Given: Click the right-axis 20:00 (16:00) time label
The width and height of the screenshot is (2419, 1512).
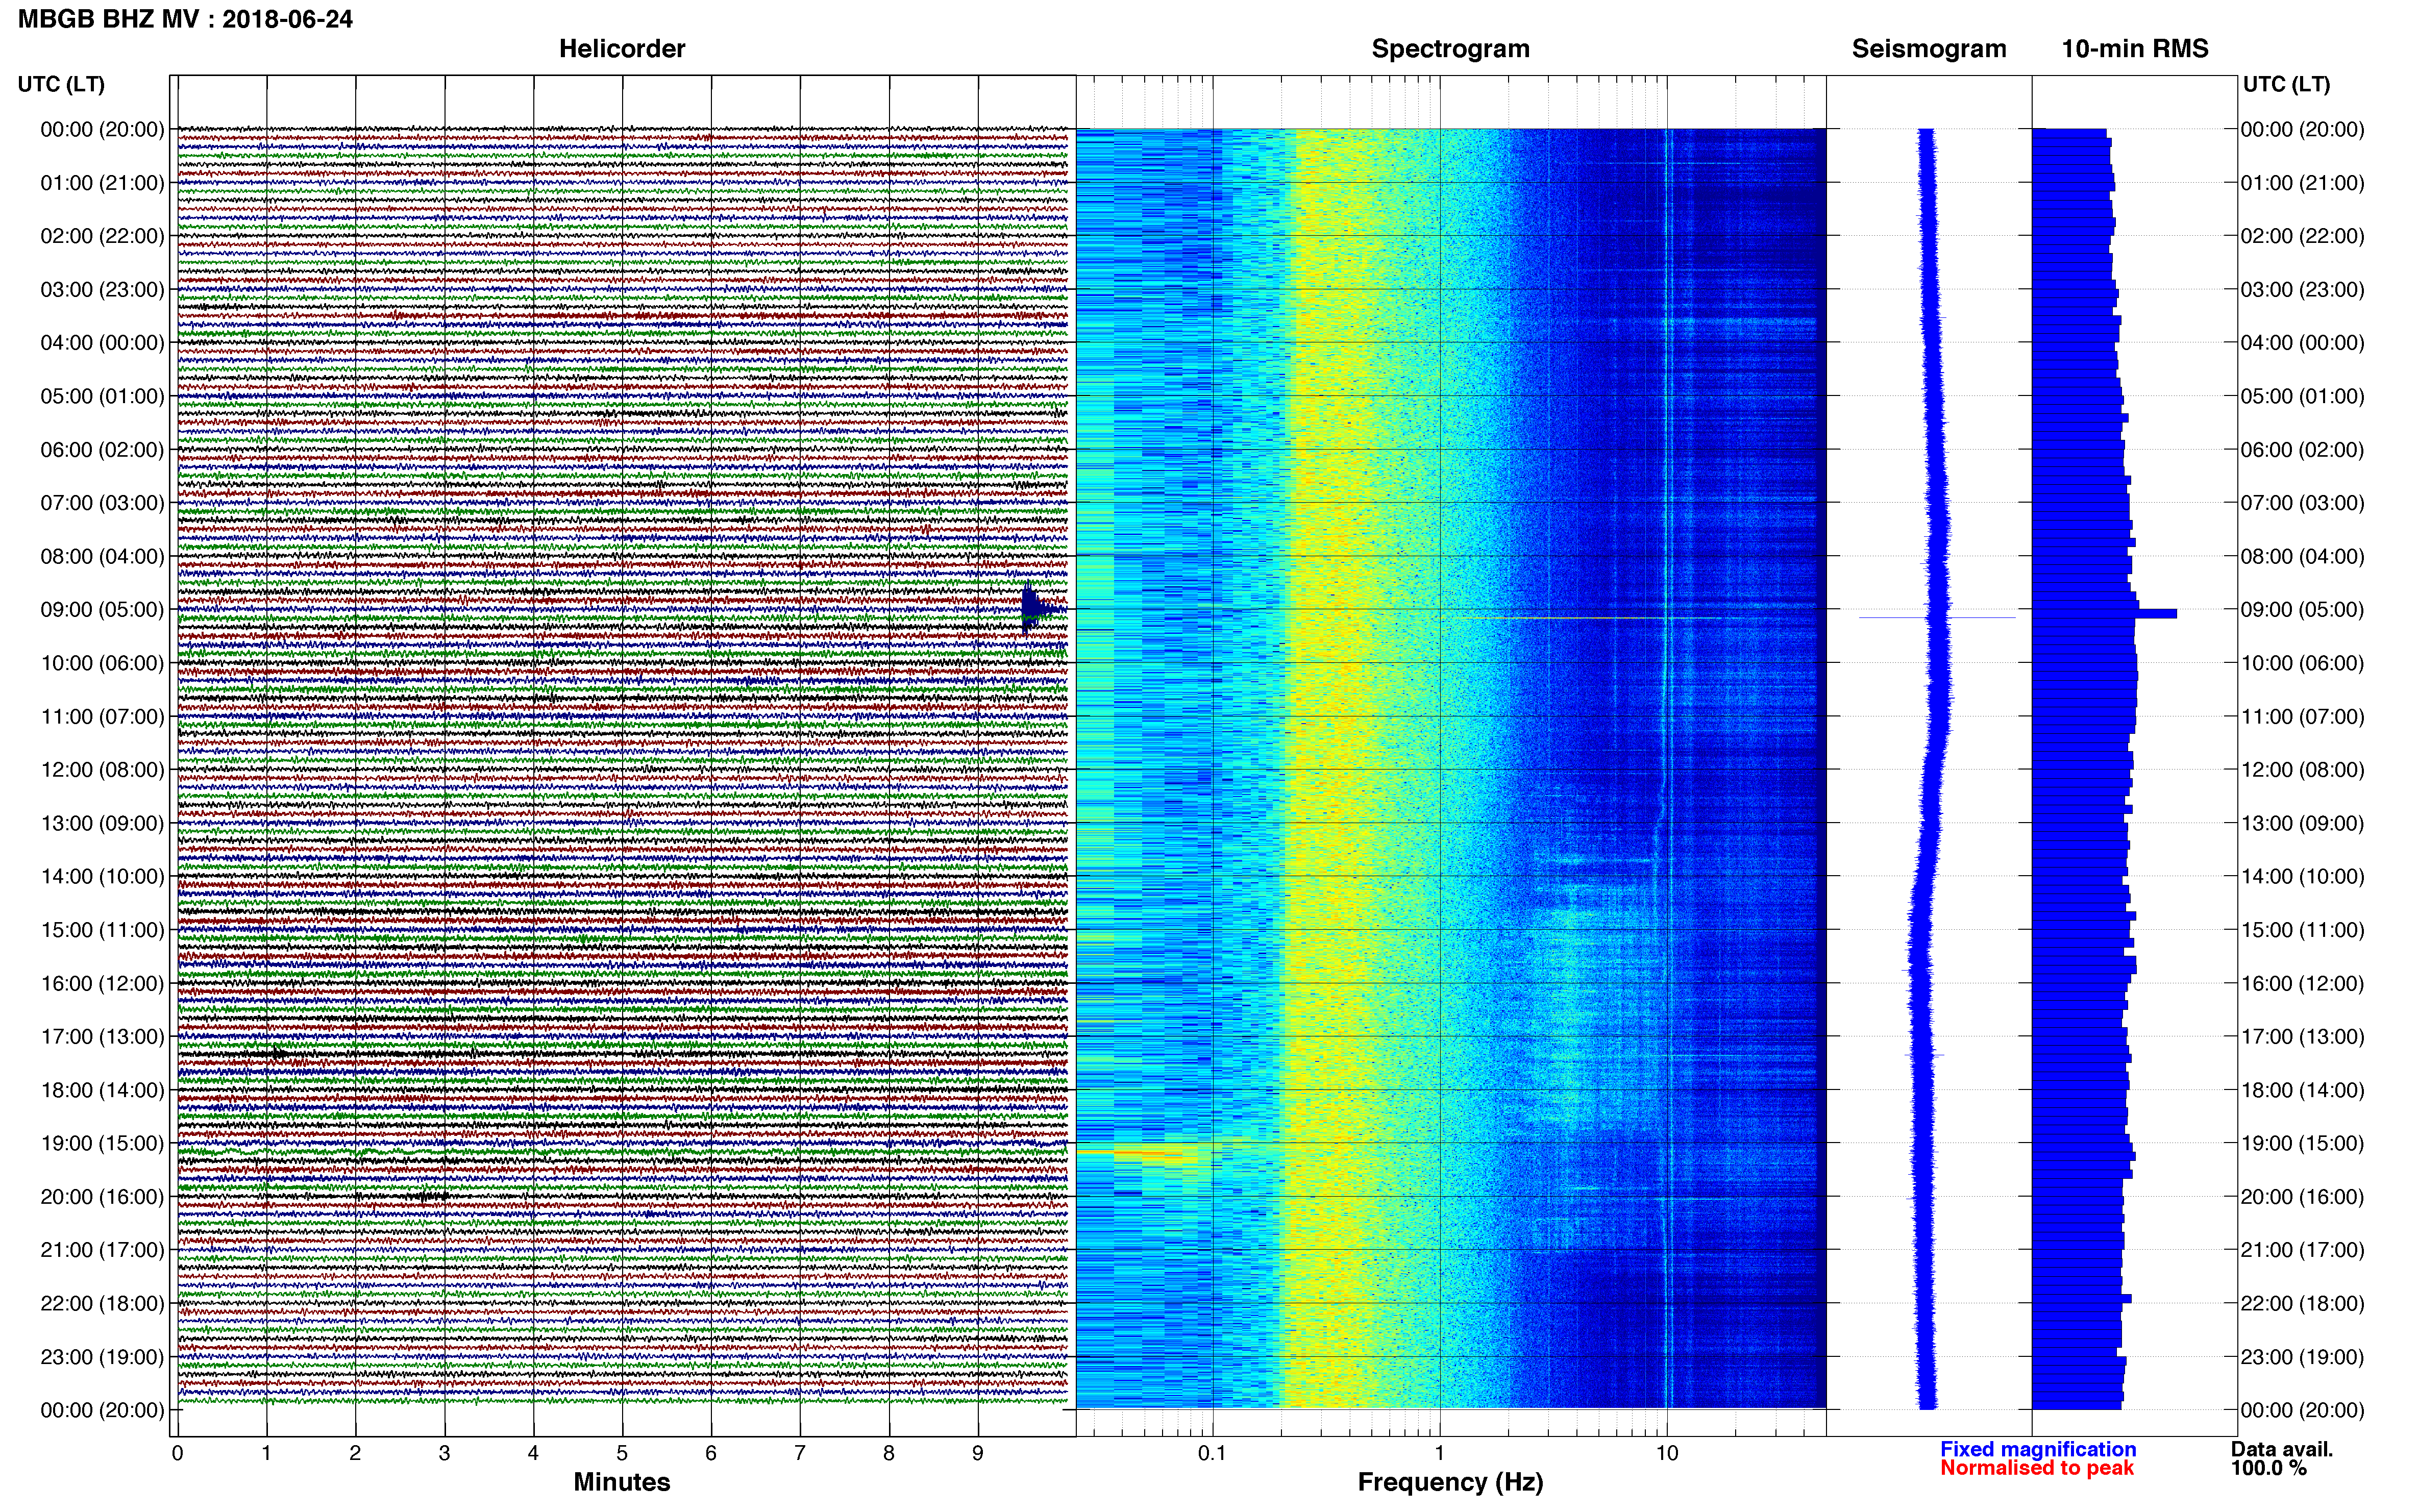Looking at the screenshot, I should pyautogui.click(x=2302, y=1196).
